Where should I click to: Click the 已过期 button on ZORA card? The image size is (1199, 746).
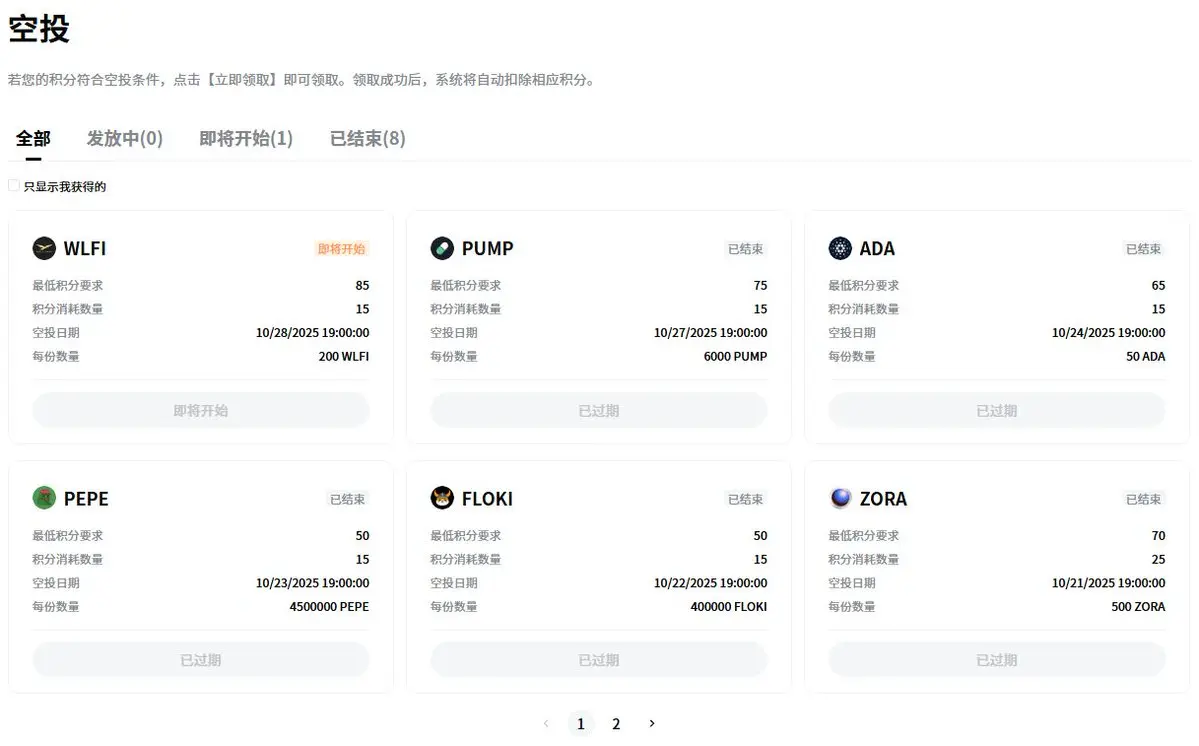(997, 660)
